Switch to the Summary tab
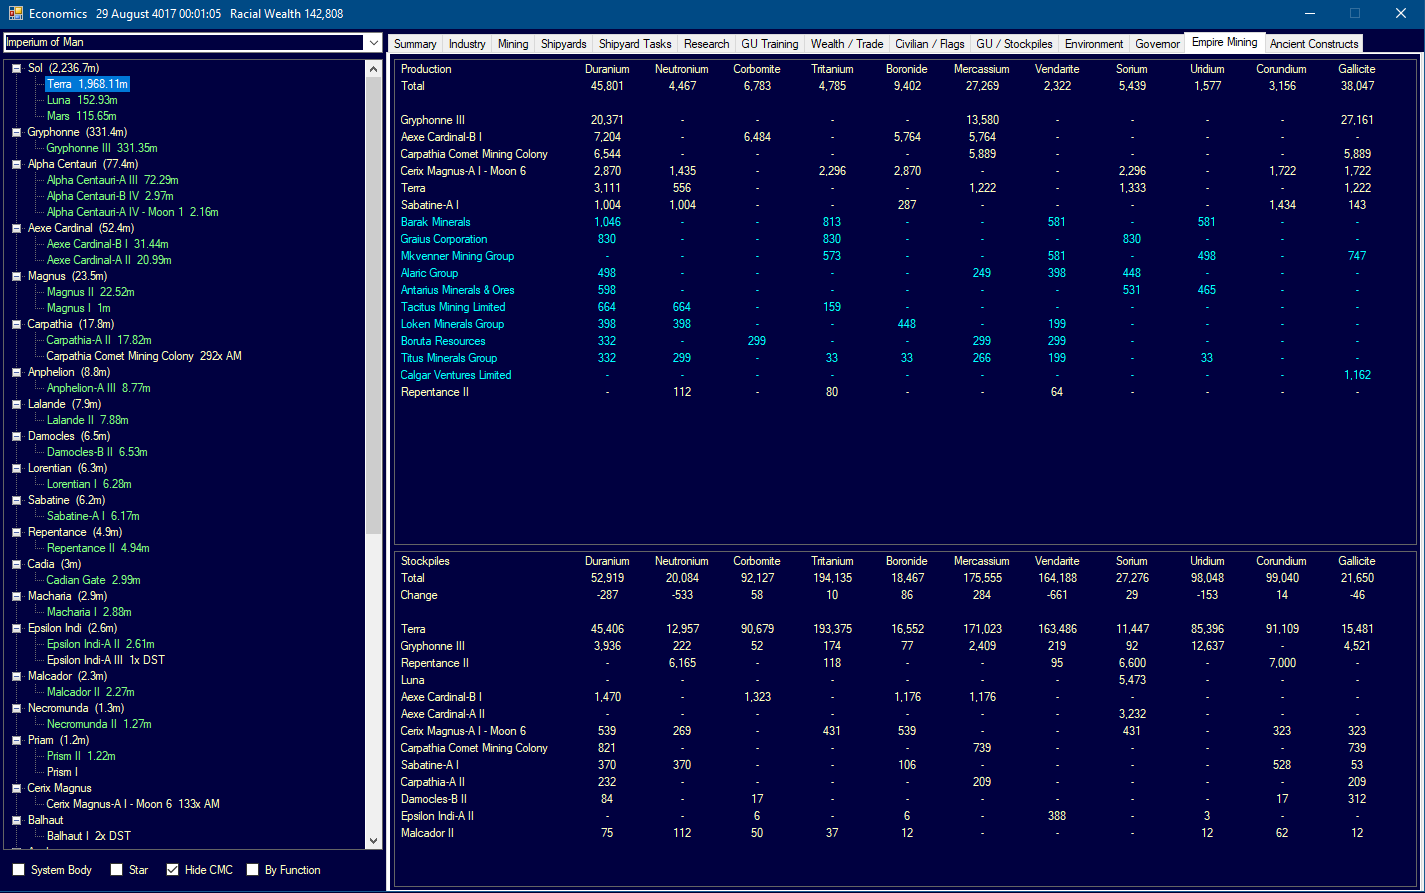Viewport: 1425px width, 893px height. pyautogui.click(x=415, y=44)
